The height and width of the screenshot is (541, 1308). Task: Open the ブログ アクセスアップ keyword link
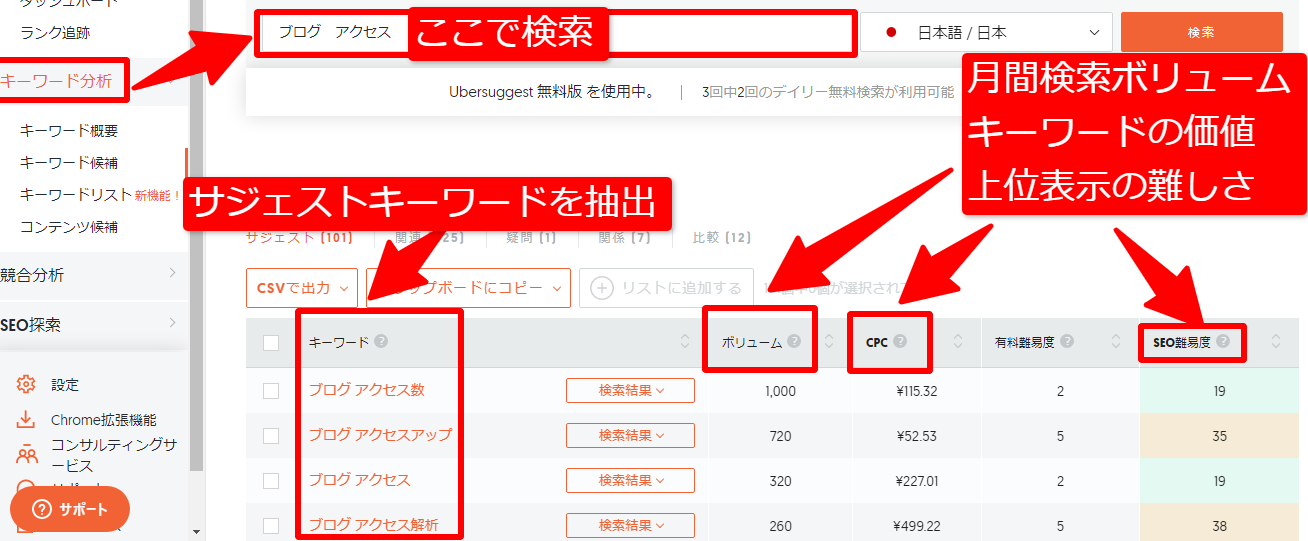(380, 435)
